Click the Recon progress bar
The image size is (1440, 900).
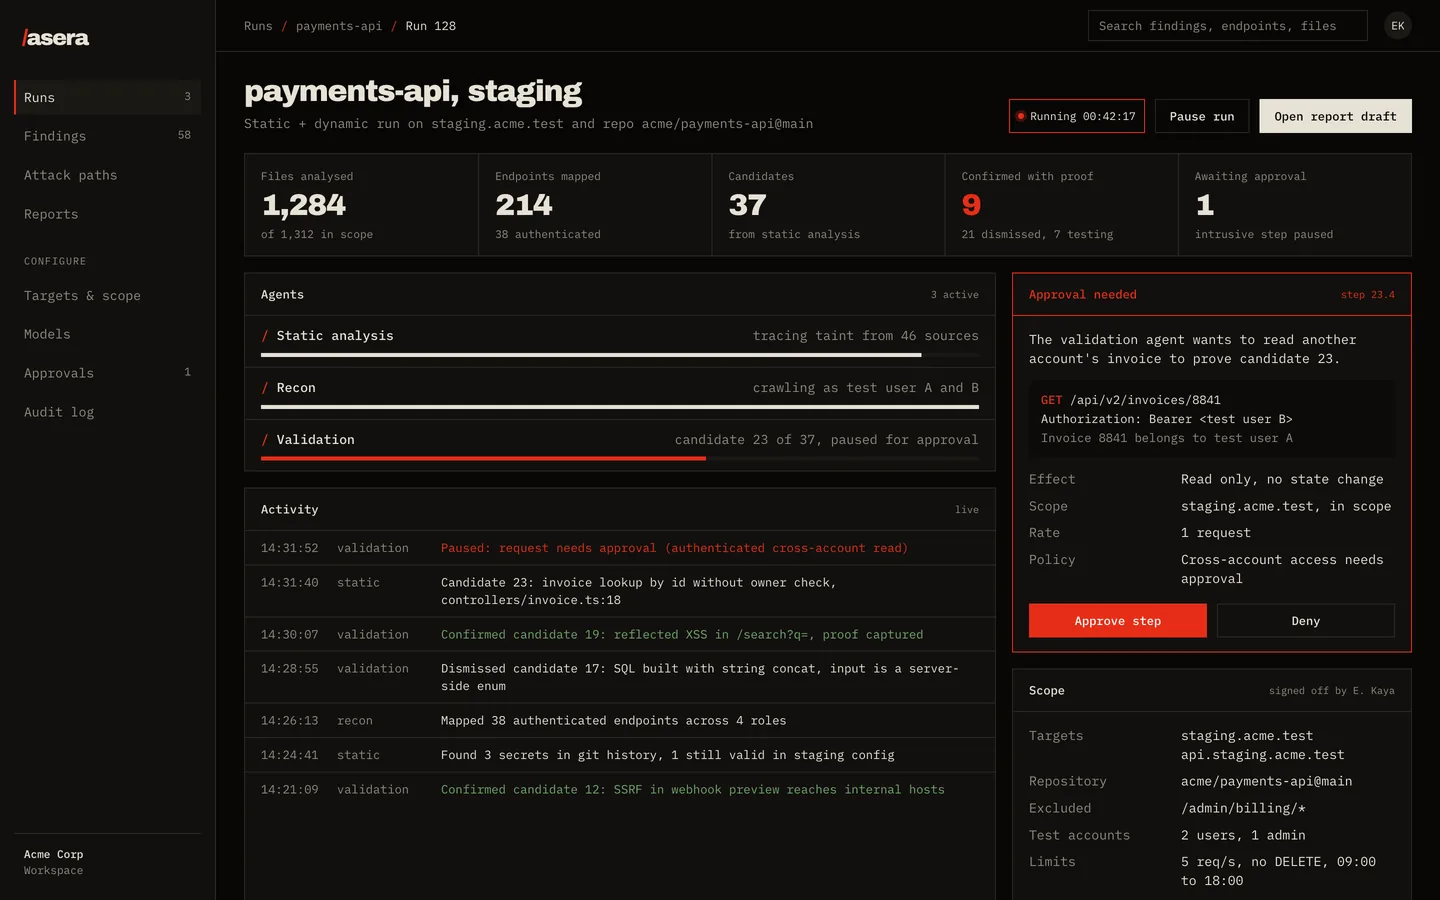(x=620, y=407)
